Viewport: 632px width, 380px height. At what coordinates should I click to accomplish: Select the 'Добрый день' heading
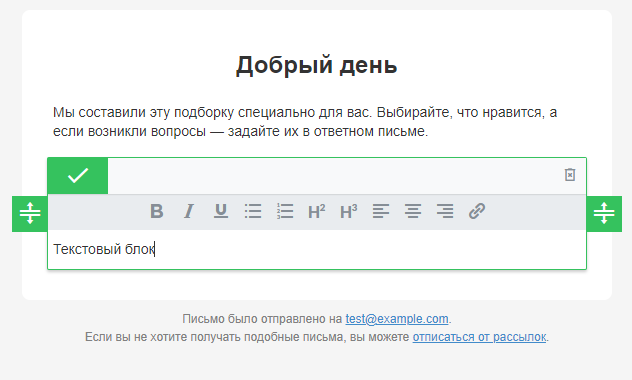(x=317, y=65)
